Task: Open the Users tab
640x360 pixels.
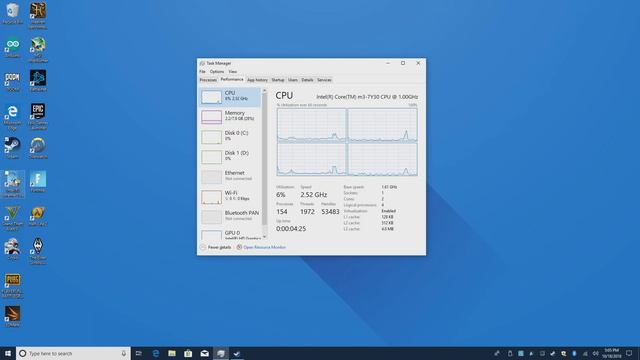Action: coord(293,80)
